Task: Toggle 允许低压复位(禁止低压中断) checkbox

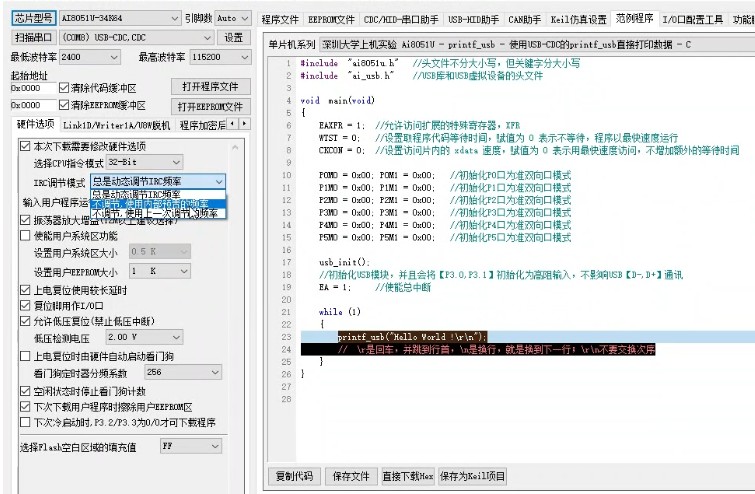Action: pos(25,321)
